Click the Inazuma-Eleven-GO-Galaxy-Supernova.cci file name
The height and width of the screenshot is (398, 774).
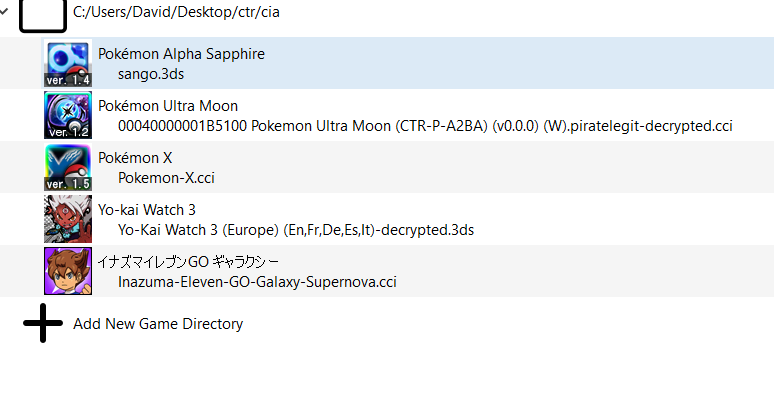257,282
